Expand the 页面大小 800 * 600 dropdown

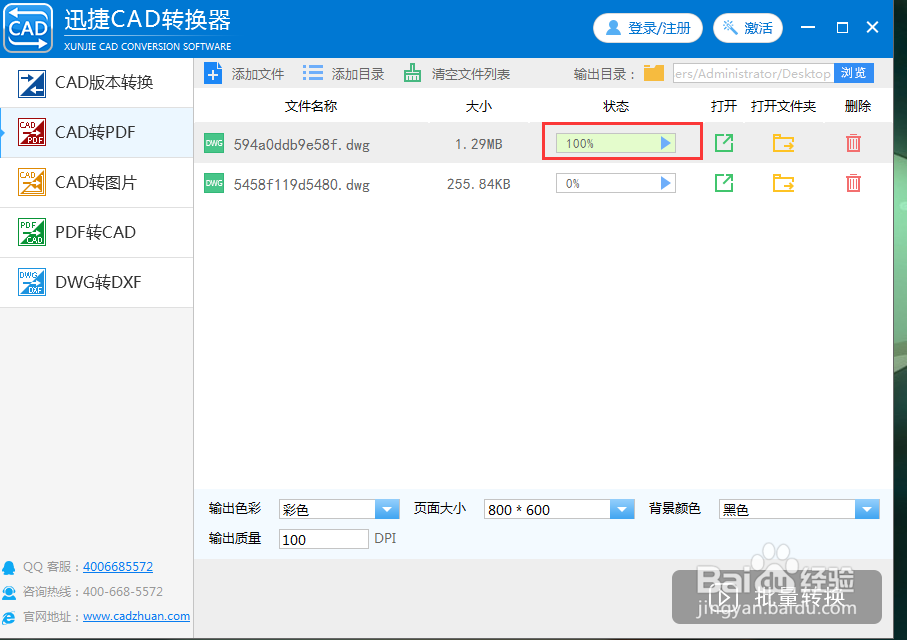[622, 509]
